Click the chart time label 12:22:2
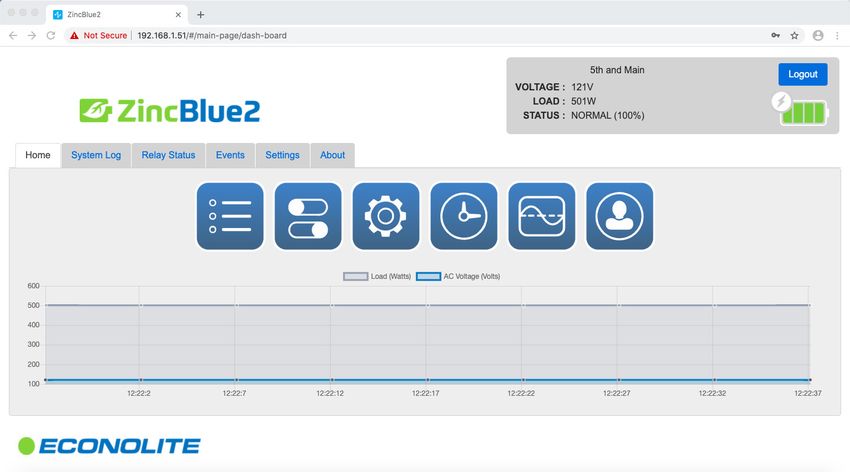The width and height of the screenshot is (850, 472). tap(139, 393)
